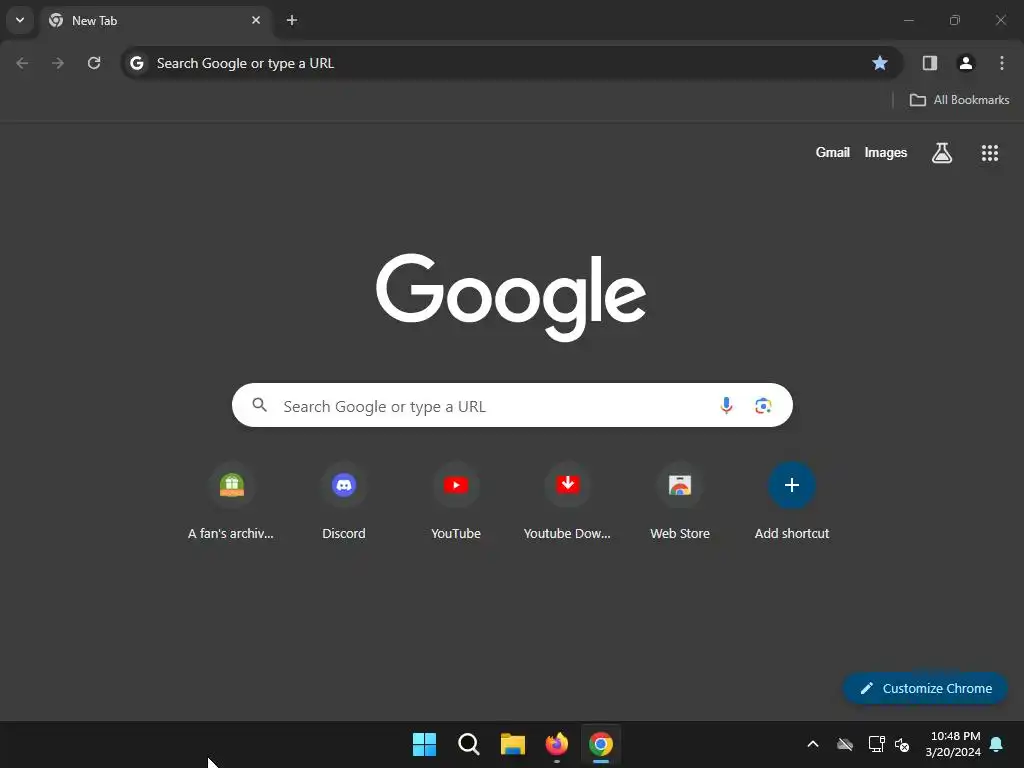Select the New Tab tab
The image size is (1024, 768).
pyautogui.click(x=156, y=20)
